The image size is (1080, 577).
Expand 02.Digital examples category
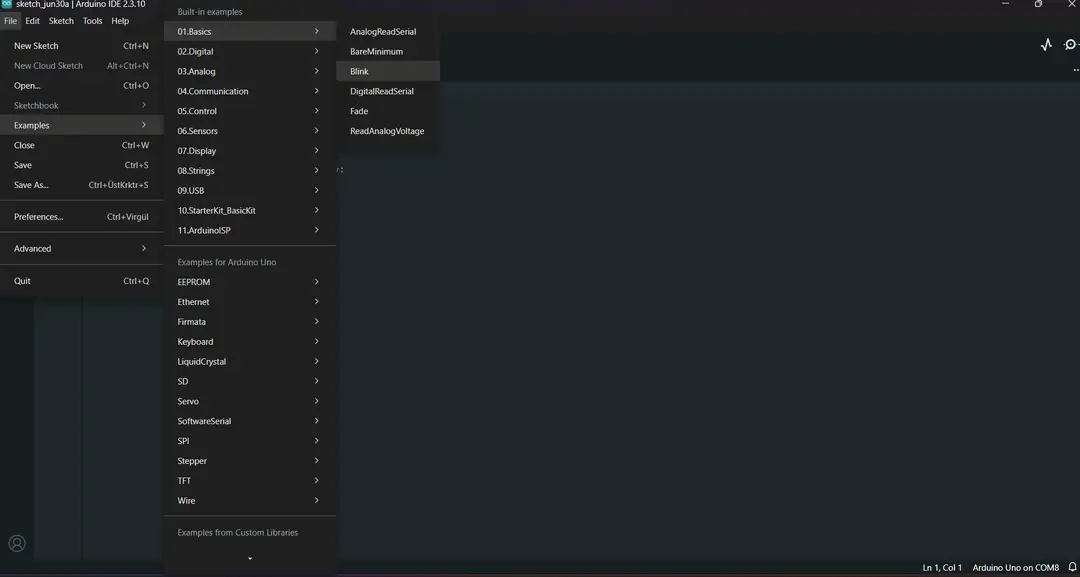click(250, 52)
